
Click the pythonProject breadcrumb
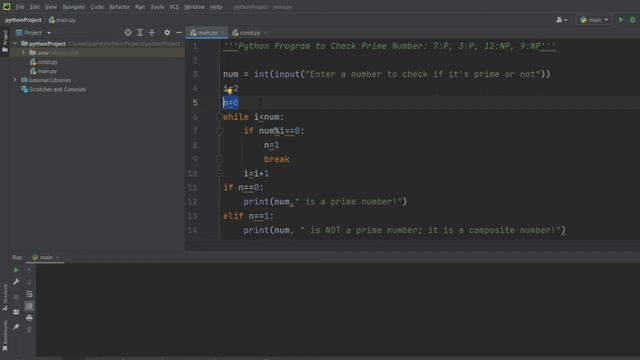pos(23,20)
